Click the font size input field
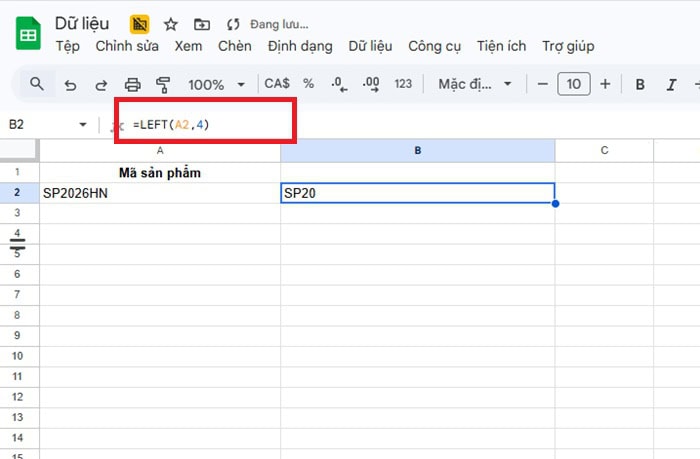The image size is (700, 459). click(x=573, y=84)
